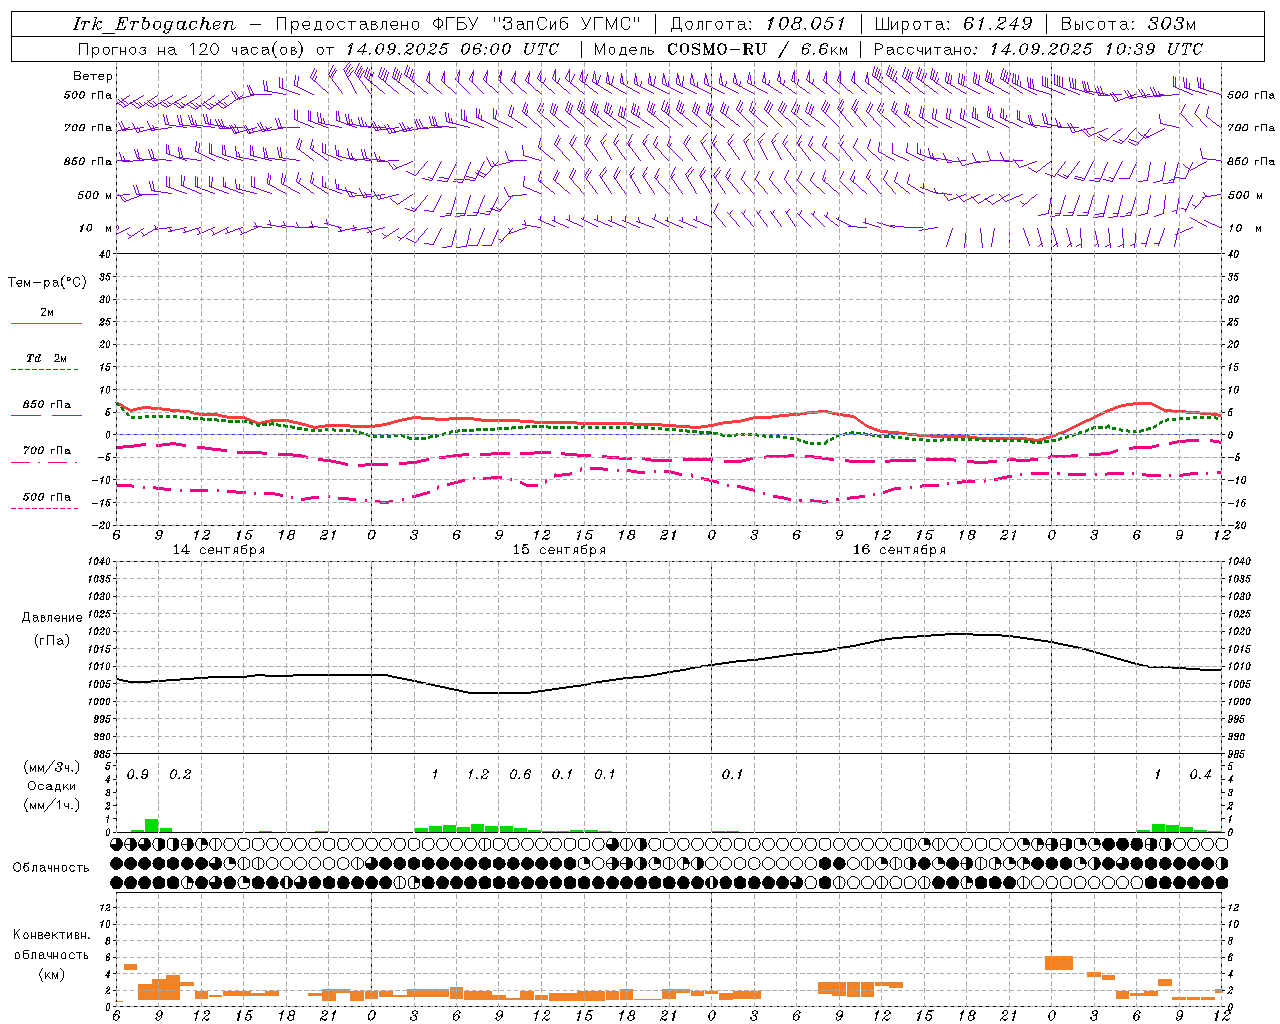Click the Td 2м dew point legend entry

[x=47, y=358]
